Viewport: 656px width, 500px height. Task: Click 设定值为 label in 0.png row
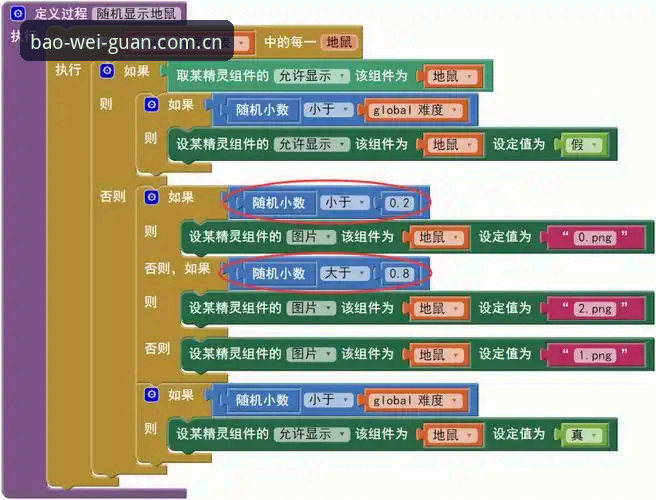(505, 237)
